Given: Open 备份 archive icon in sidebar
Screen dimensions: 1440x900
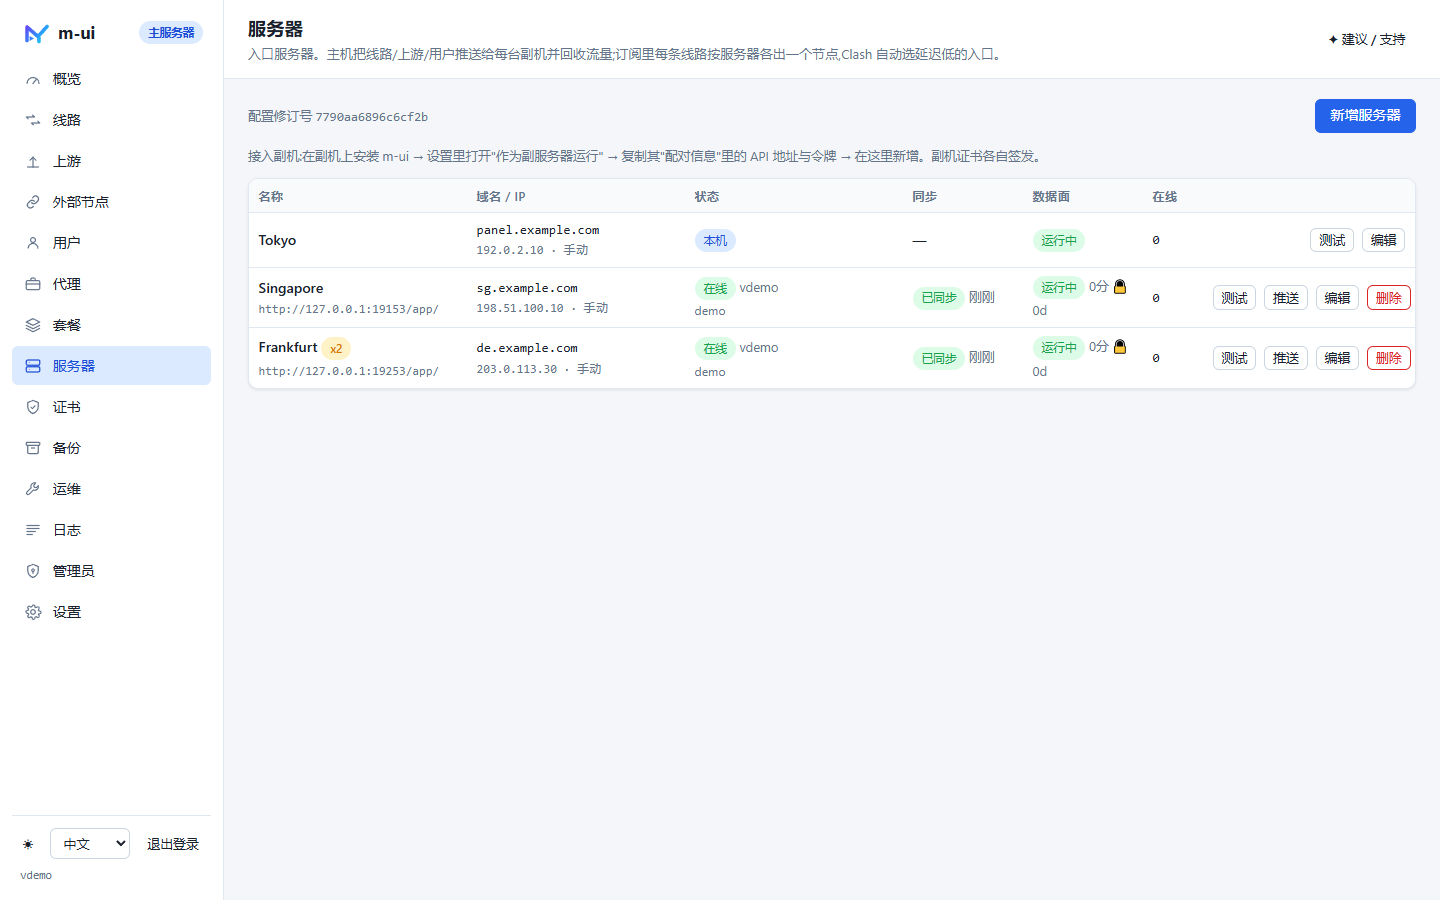Looking at the screenshot, I should coord(33,449).
